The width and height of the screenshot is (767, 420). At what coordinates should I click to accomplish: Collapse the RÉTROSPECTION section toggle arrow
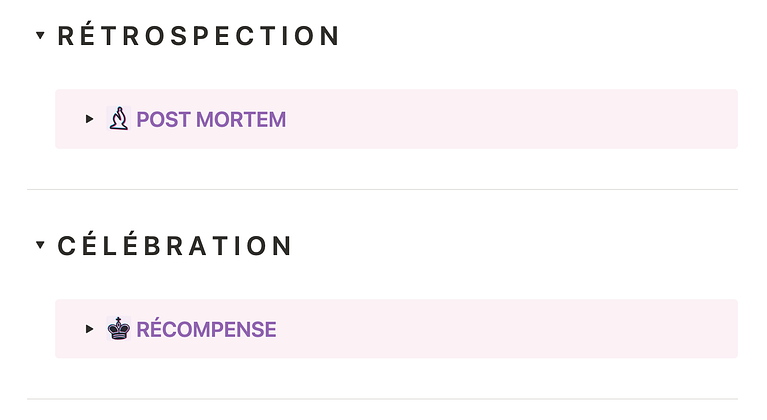pyautogui.click(x=41, y=35)
